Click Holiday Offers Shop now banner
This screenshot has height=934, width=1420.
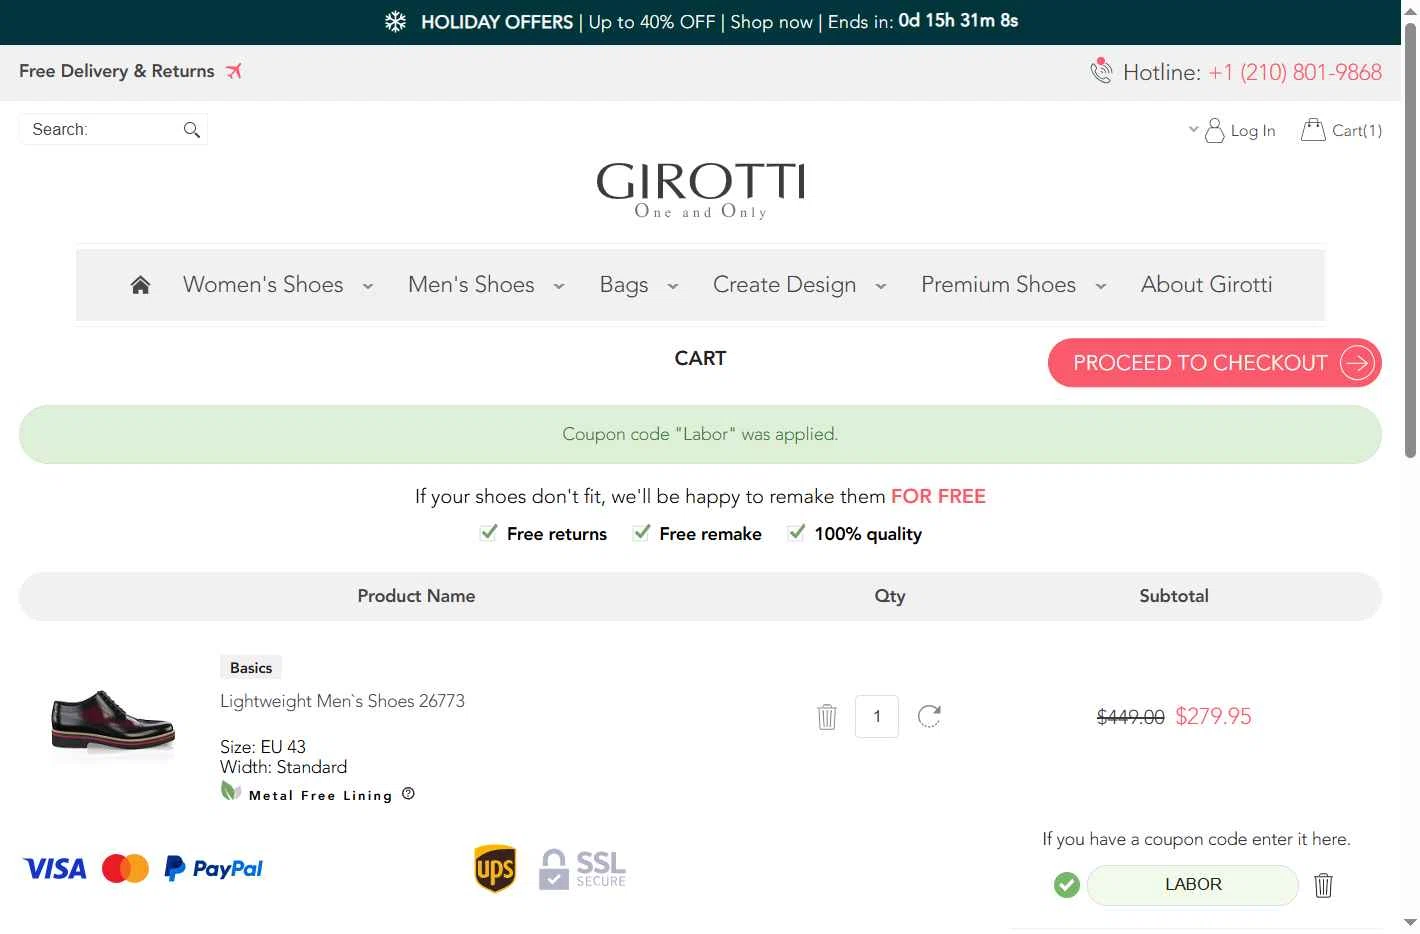pos(701,22)
